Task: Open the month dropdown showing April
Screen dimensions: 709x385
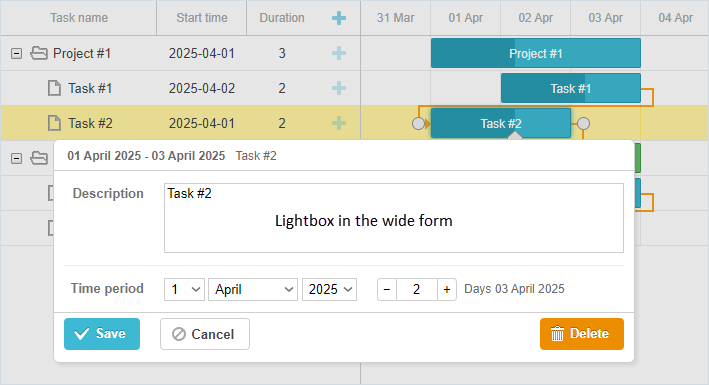Action: pyautogui.click(x=253, y=290)
